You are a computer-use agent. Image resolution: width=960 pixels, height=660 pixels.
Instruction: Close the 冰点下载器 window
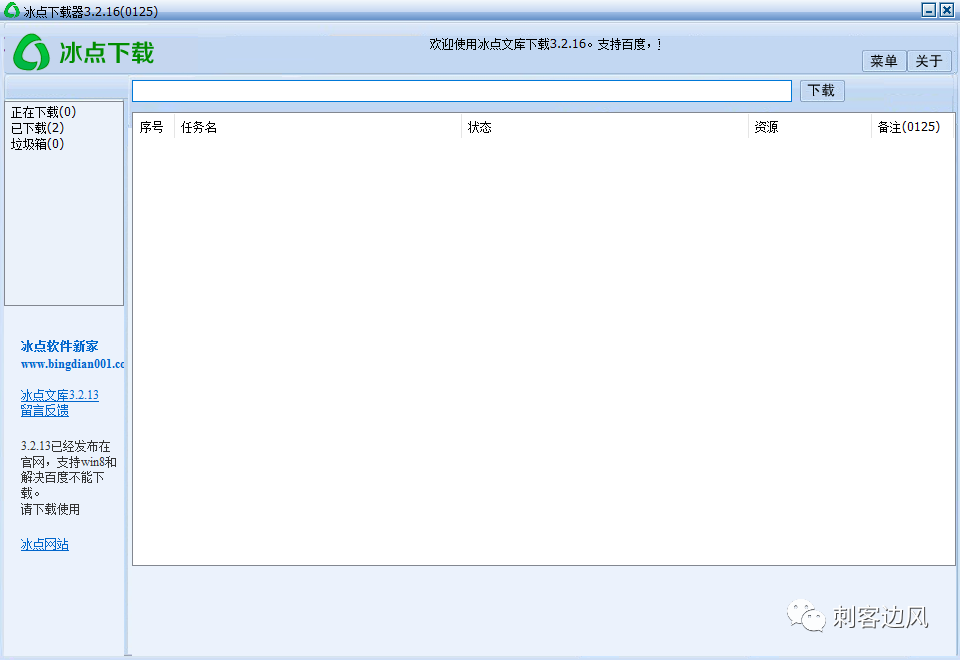tap(947, 10)
